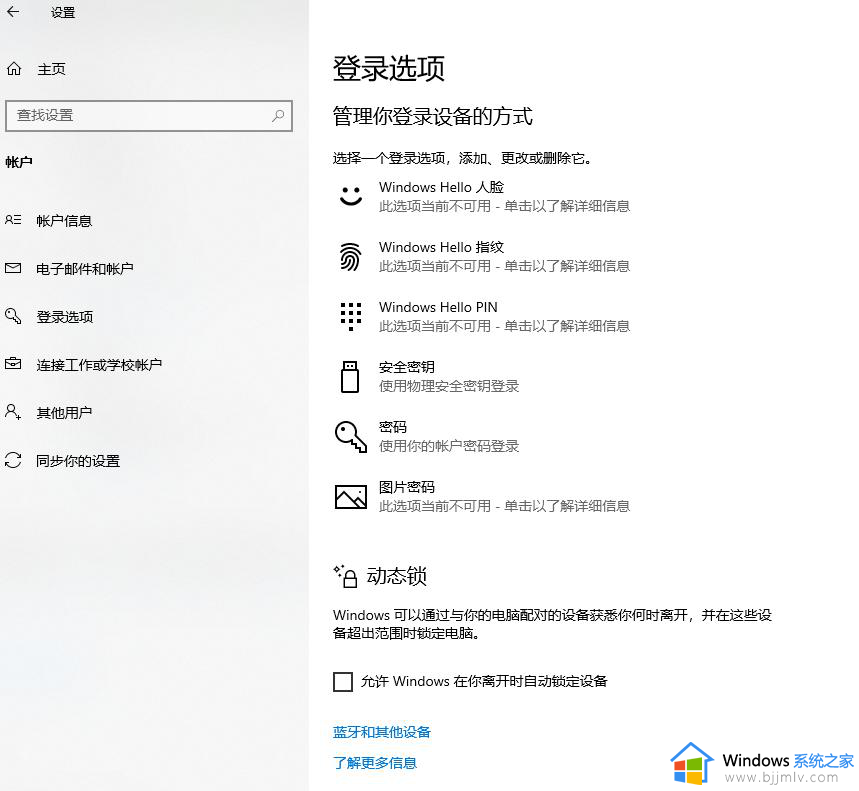859x791 pixels.
Task: Open 连接工作或学校帐户 page
Action: point(99,365)
